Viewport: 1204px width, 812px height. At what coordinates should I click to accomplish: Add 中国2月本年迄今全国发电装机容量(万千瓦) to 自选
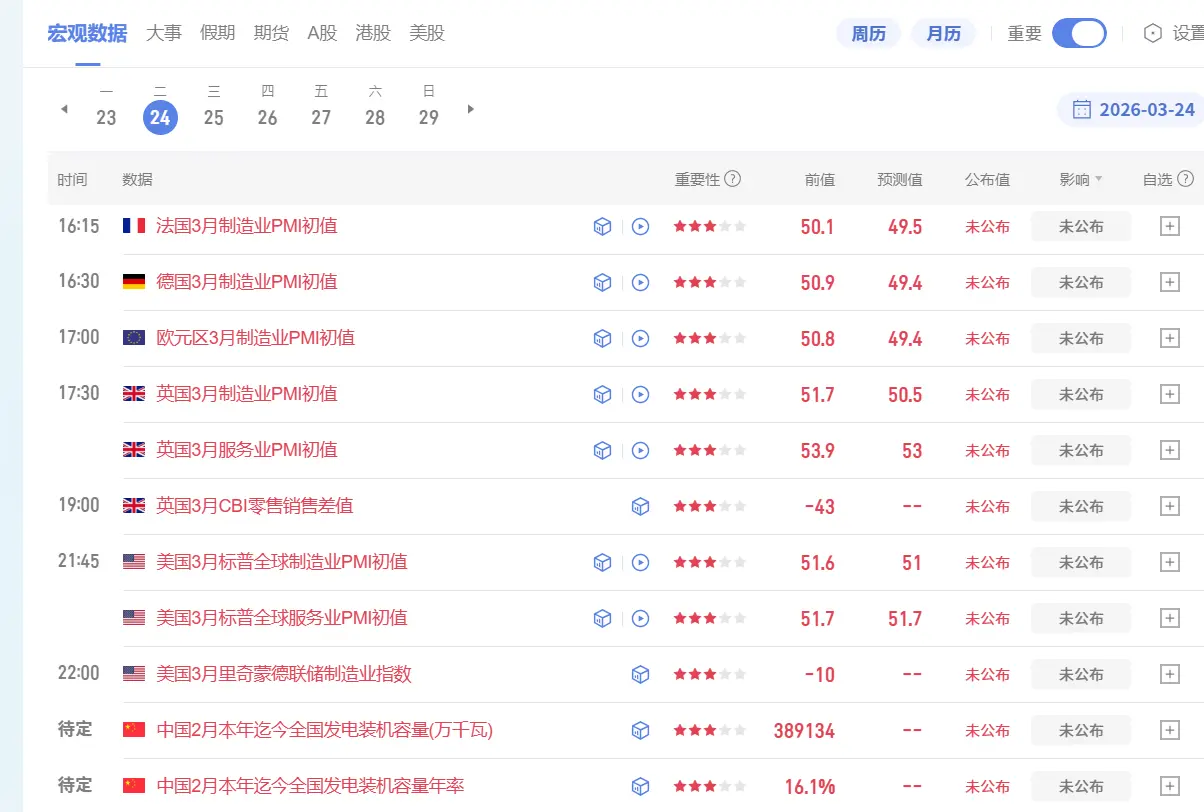(x=1169, y=731)
